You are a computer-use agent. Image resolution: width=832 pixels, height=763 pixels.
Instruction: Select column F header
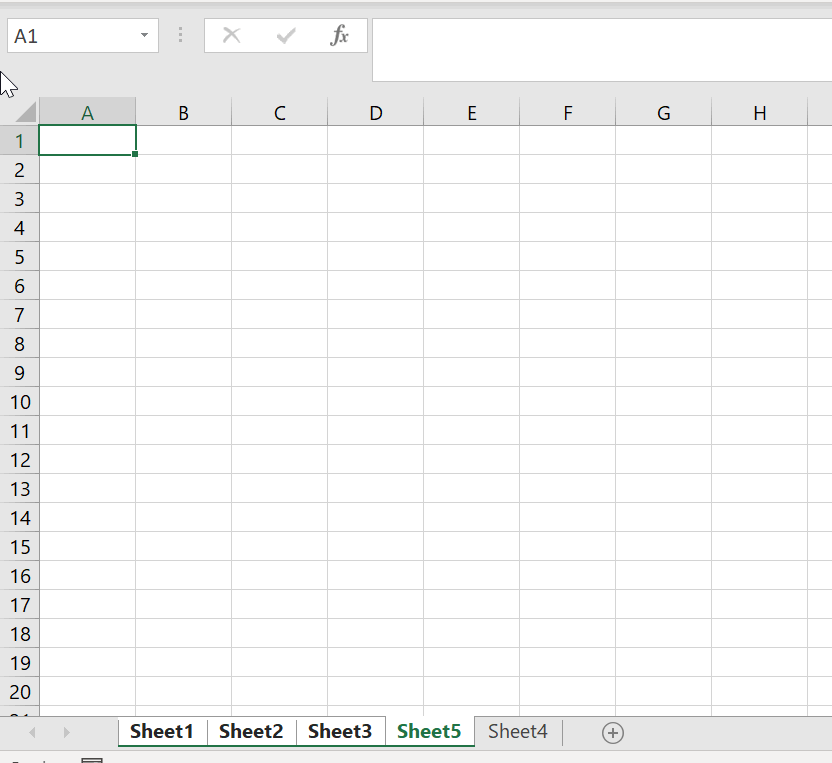point(568,112)
